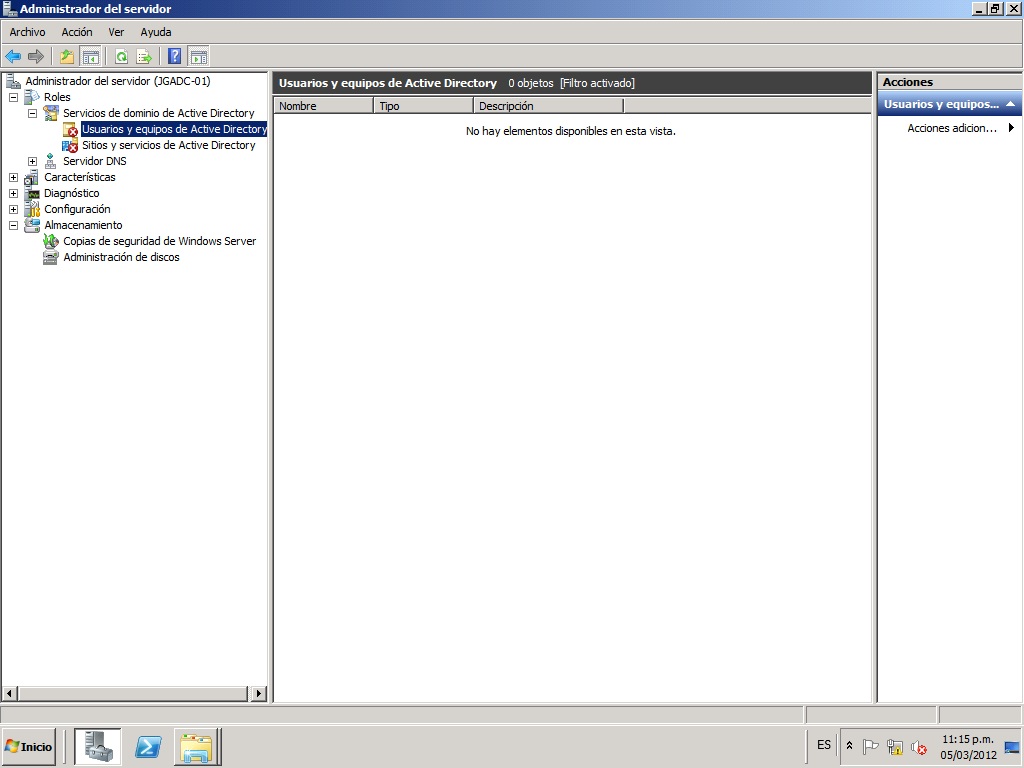Select Configuración in the tree
Image resolution: width=1024 pixels, height=768 pixels.
(x=77, y=209)
